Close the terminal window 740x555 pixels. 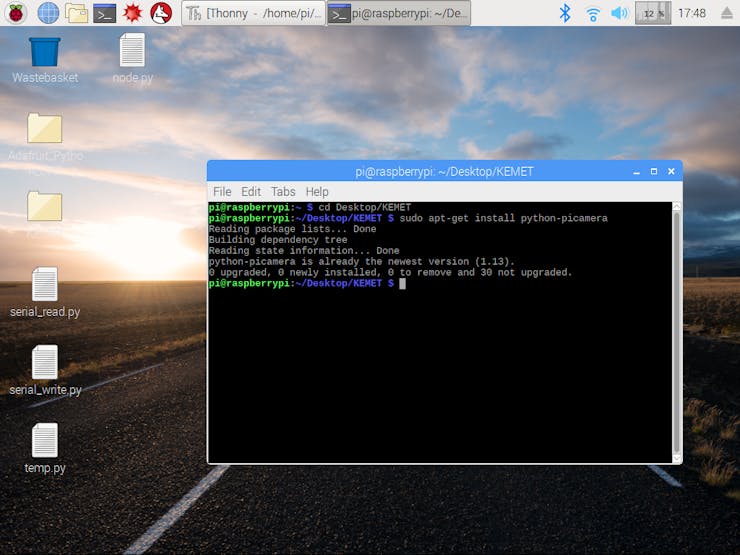pos(671,171)
